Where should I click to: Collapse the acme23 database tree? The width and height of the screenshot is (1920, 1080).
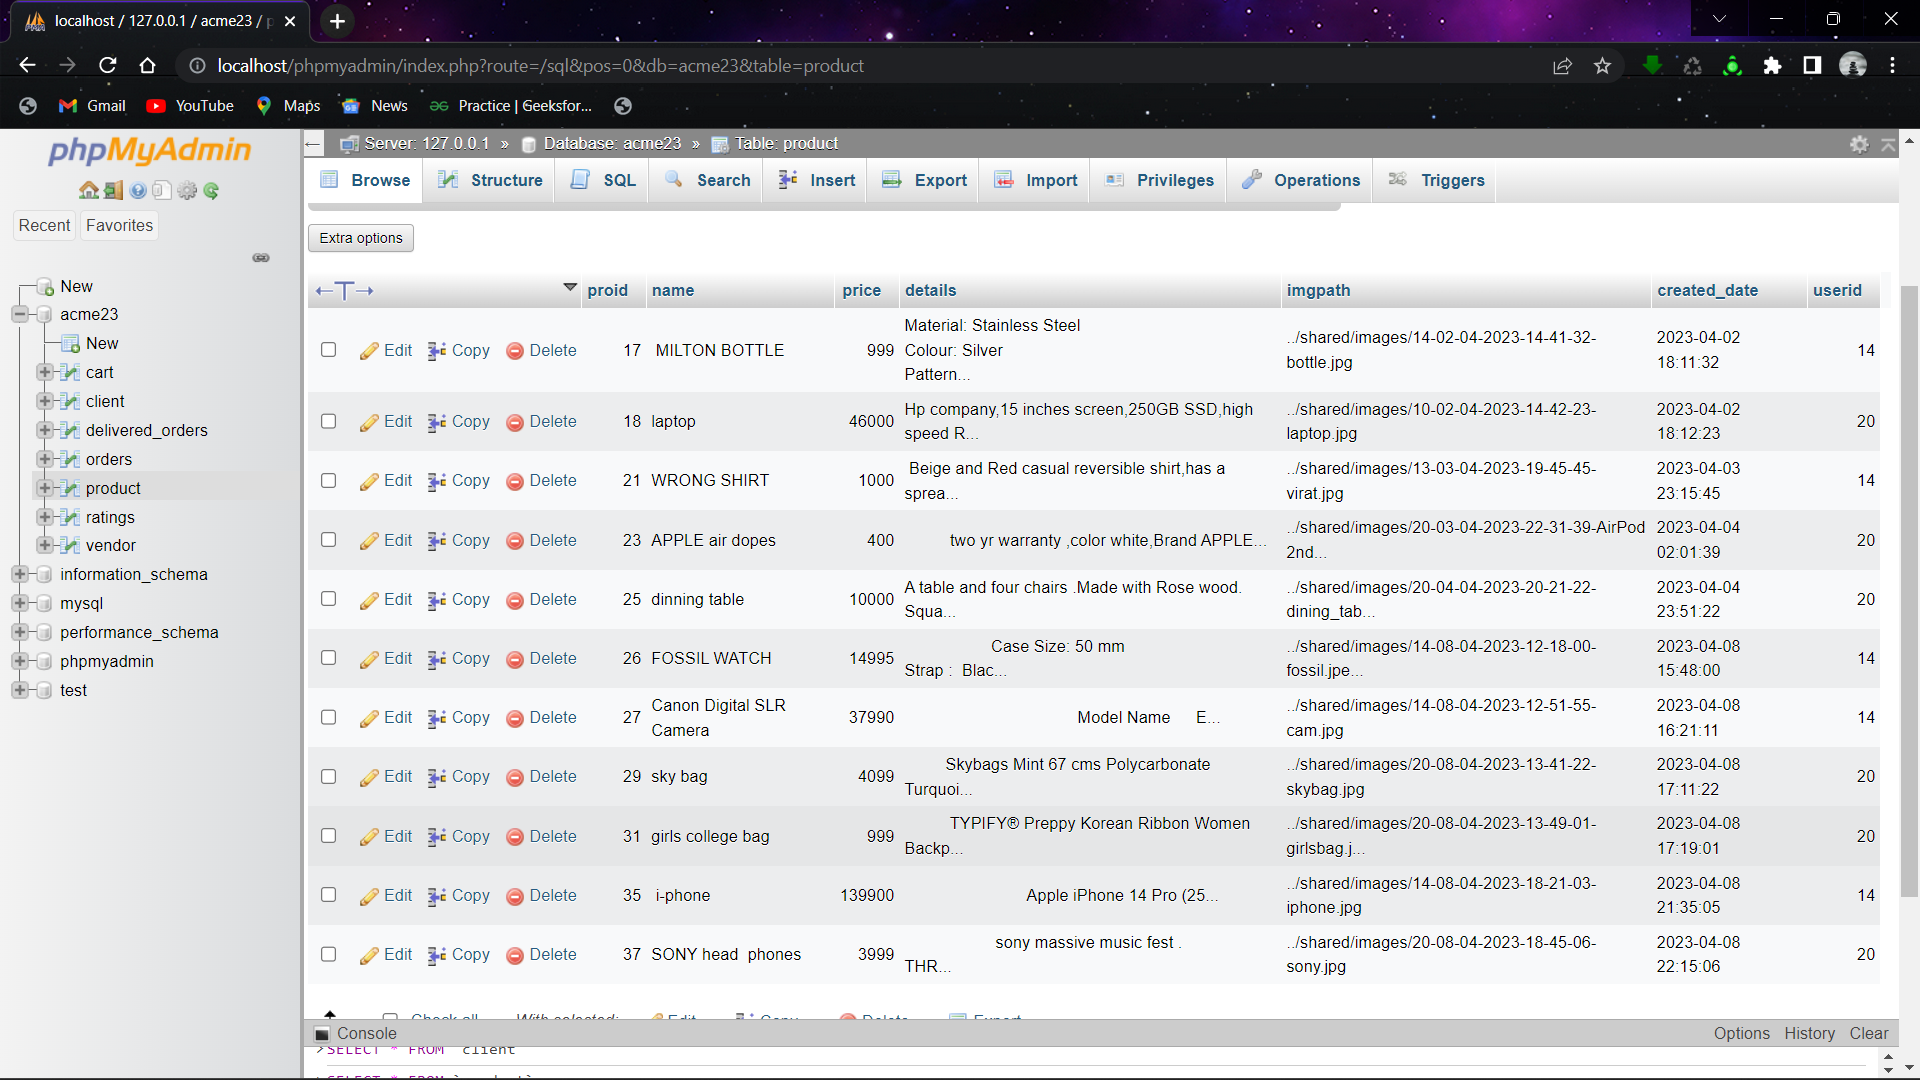pyautogui.click(x=20, y=314)
